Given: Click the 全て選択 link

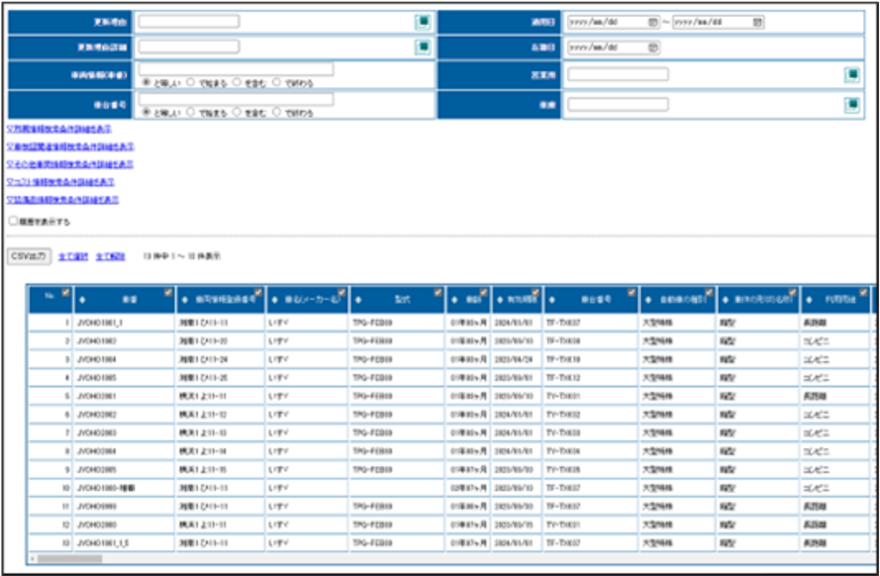Looking at the screenshot, I should [x=73, y=257].
